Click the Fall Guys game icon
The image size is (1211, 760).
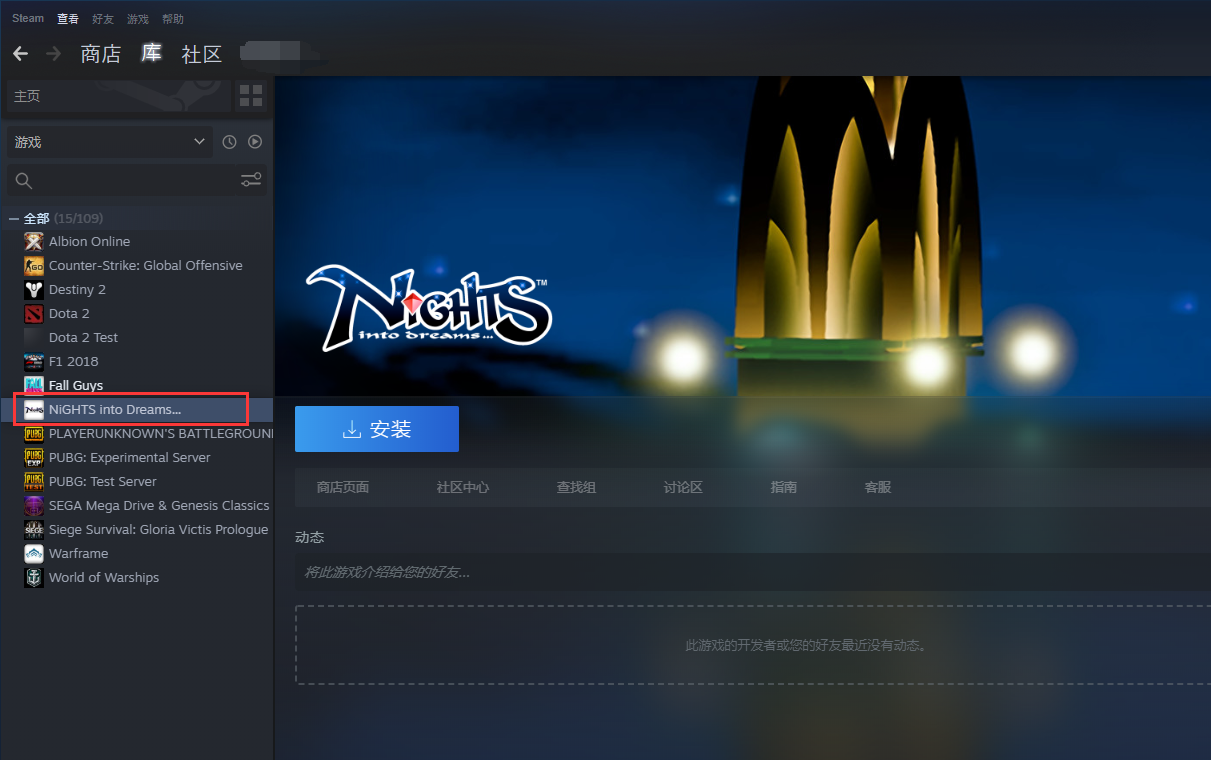34,385
